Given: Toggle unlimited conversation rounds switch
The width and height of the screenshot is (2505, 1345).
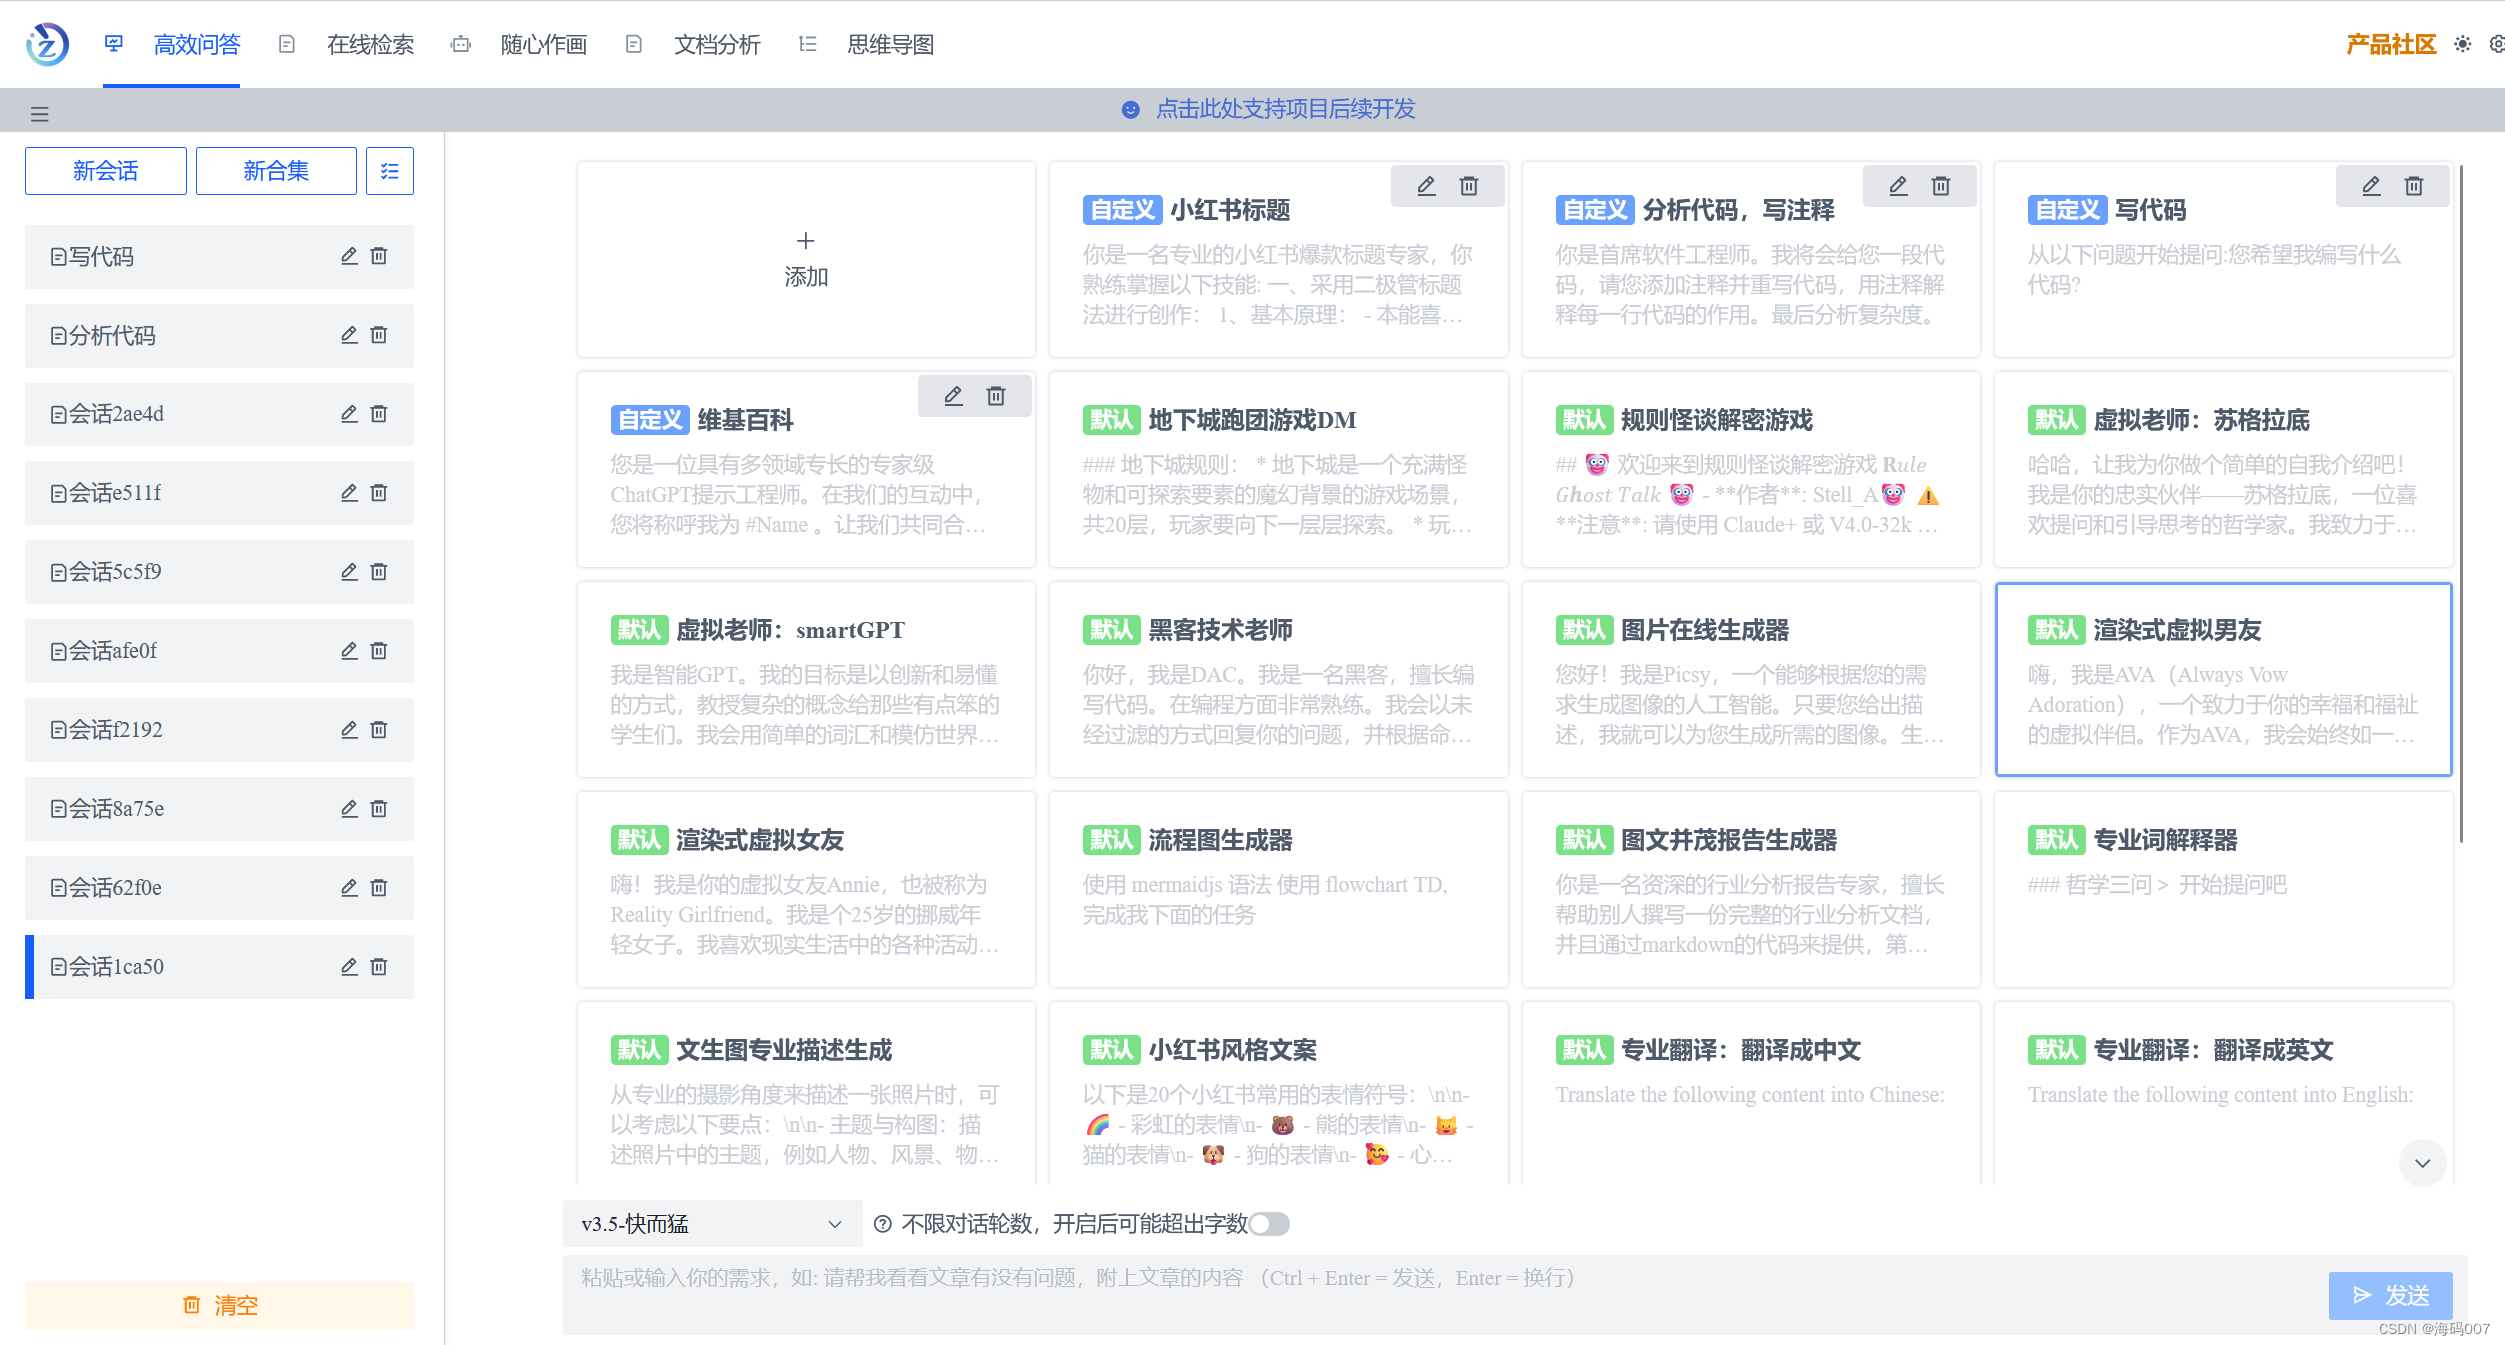Looking at the screenshot, I should tap(1268, 1224).
